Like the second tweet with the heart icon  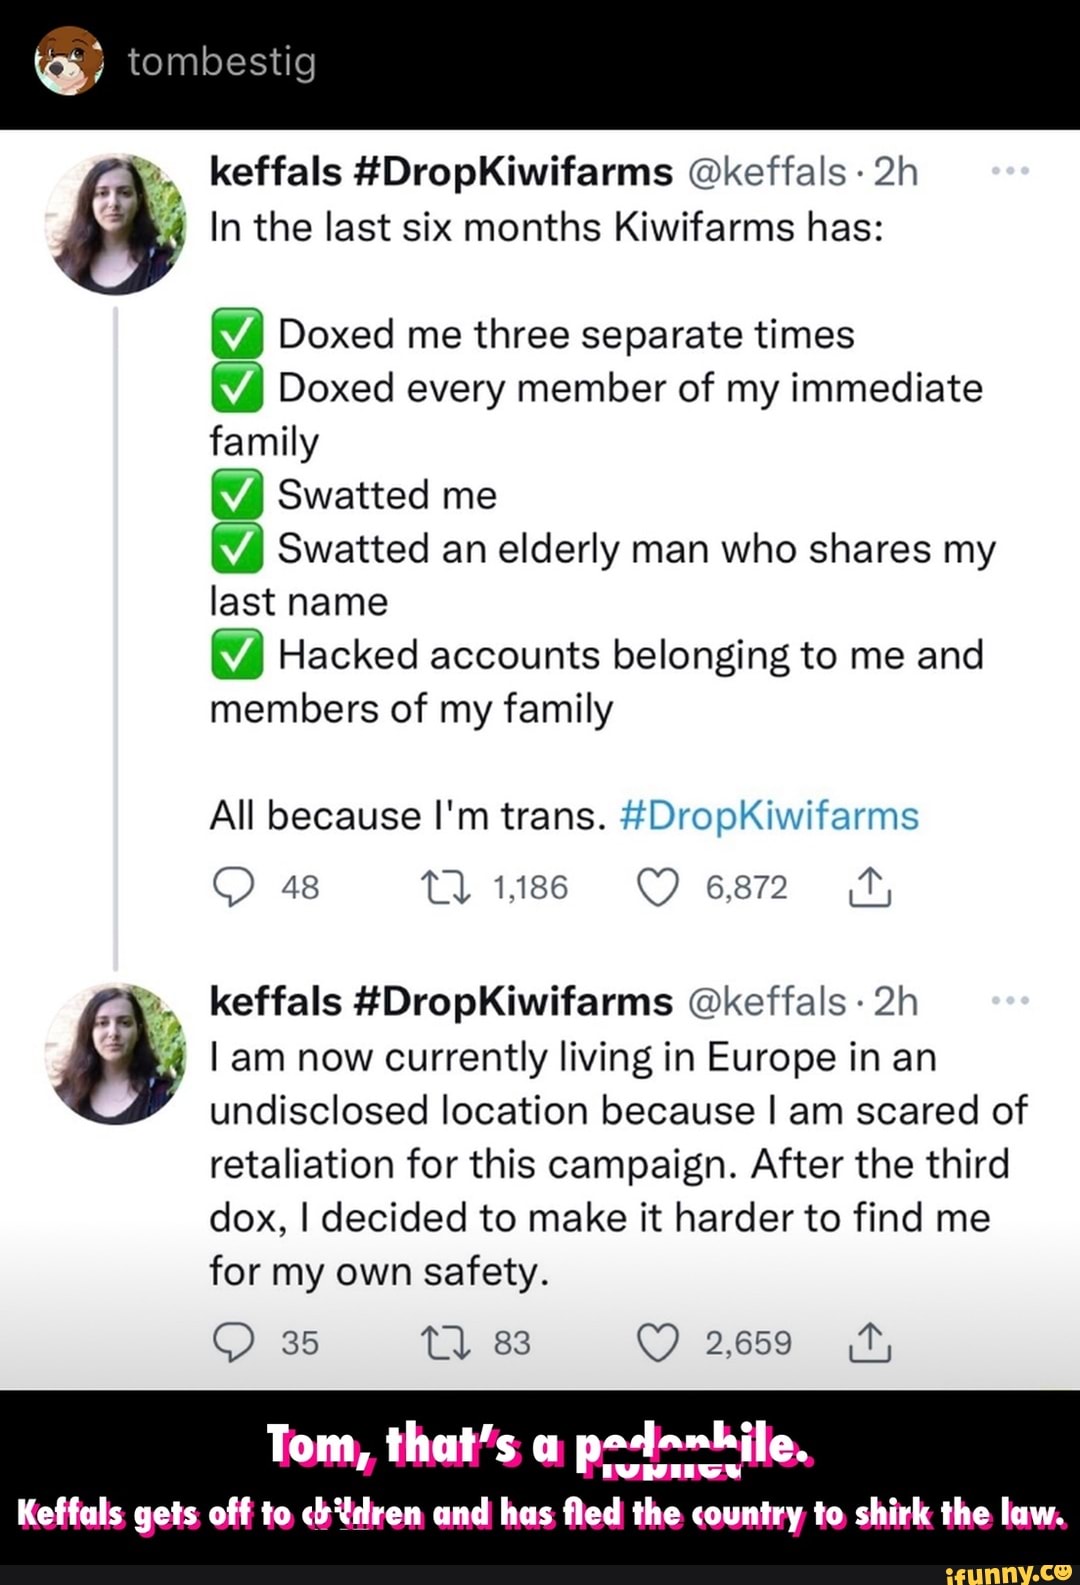tap(659, 1343)
